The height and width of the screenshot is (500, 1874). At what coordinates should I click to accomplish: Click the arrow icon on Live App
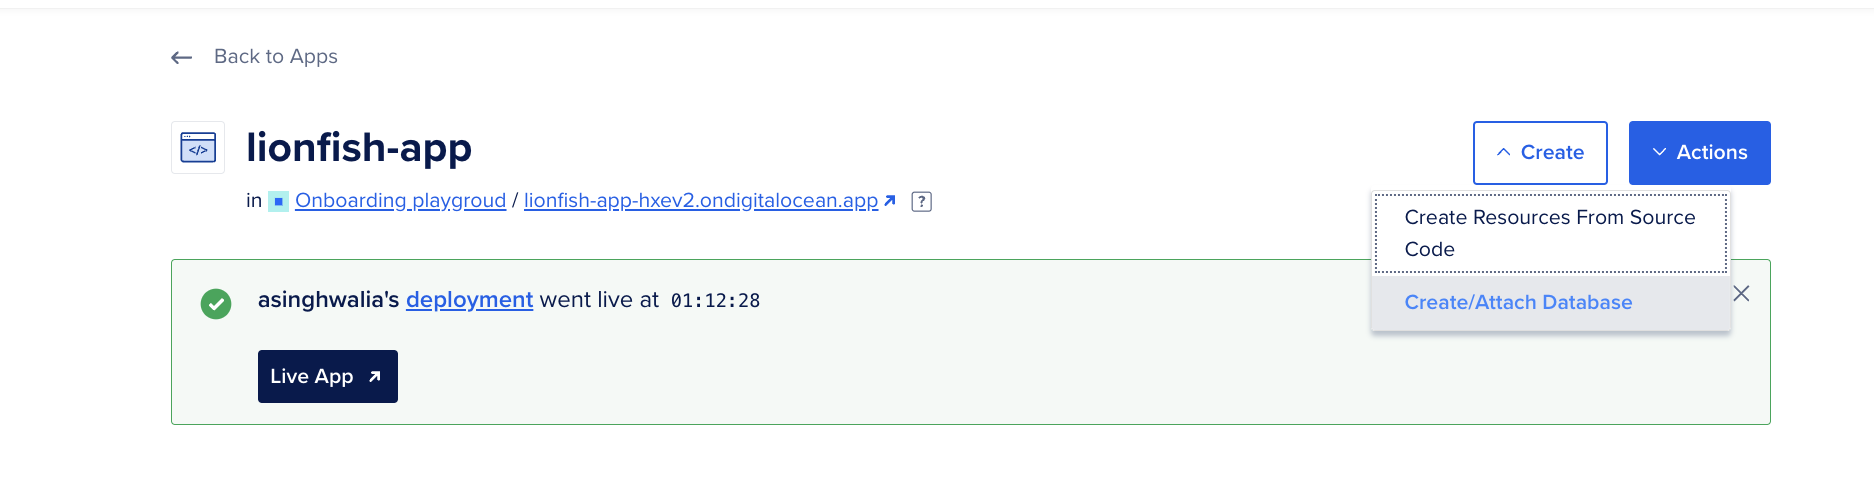tap(375, 377)
